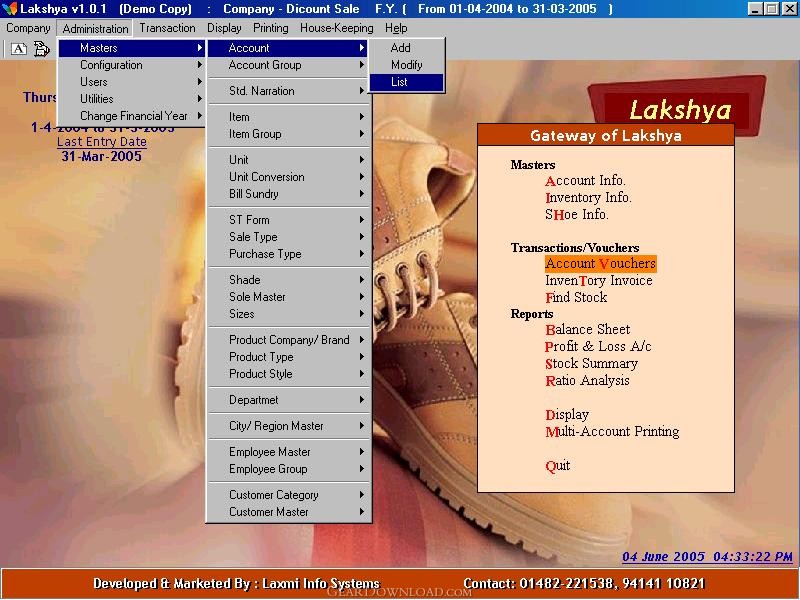Choose Customer Category from Masters menu
800x600 pixels.
pyautogui.click(x=288, y=495)
